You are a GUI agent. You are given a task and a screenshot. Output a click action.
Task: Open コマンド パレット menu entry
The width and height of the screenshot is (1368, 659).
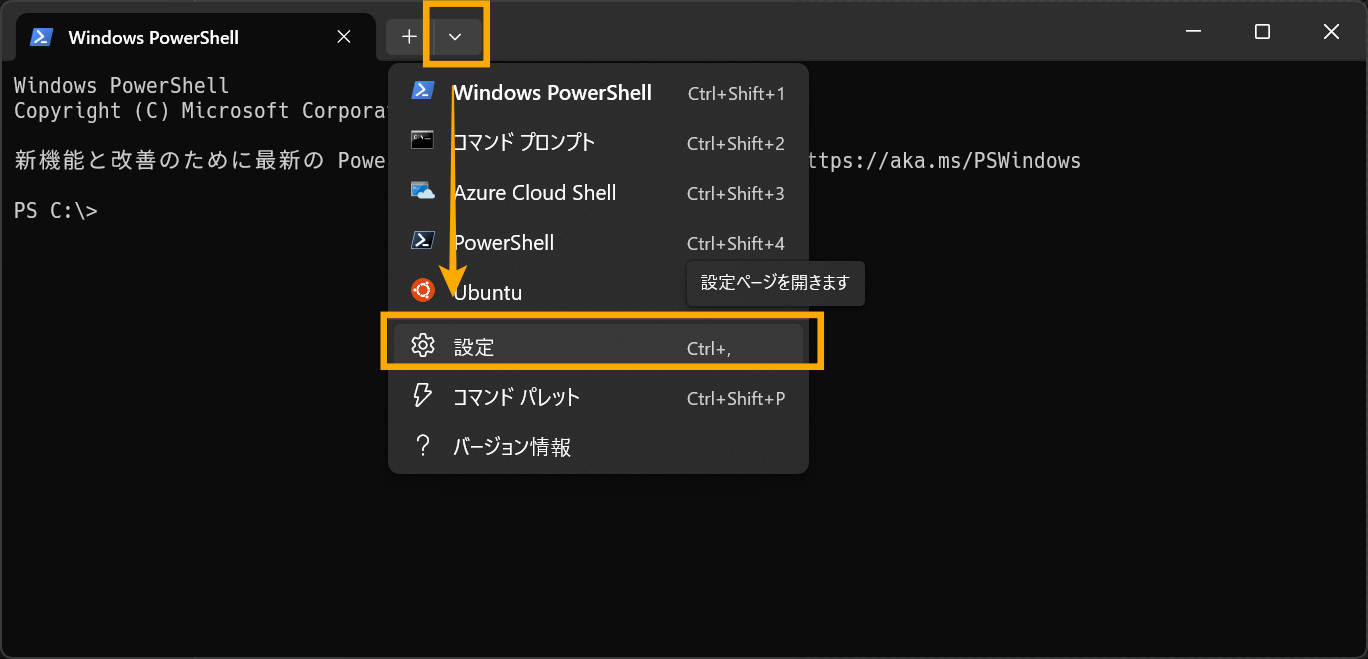pos(598,397)
